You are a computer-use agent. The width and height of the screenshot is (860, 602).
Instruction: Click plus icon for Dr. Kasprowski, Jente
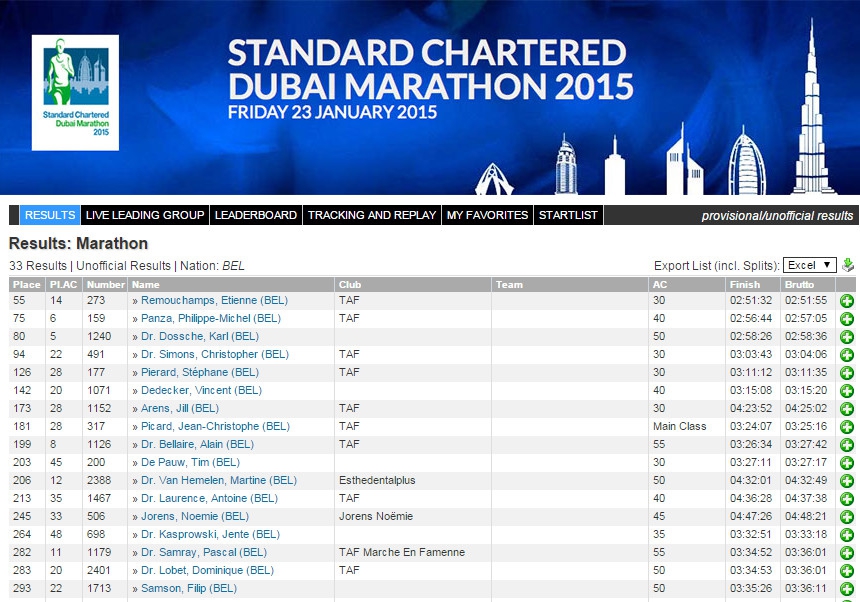point(847,535)
